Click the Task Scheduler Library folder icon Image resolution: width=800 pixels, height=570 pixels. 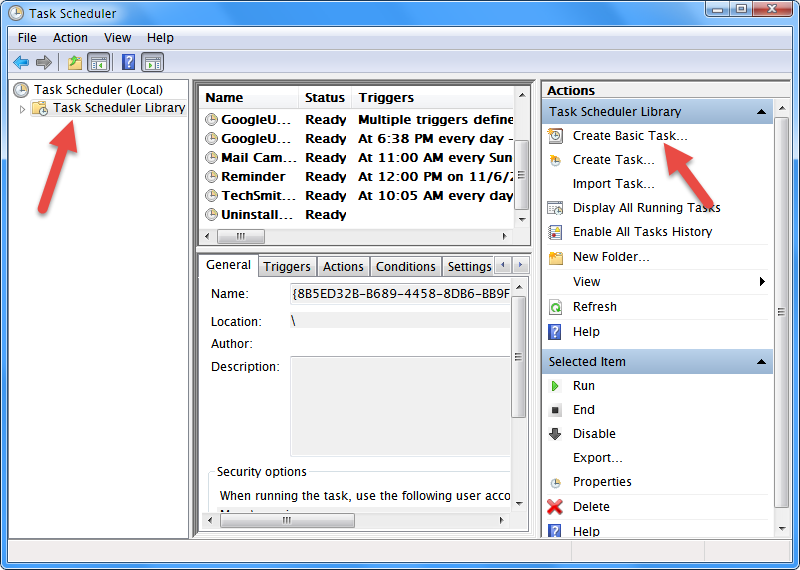coord(40,108)
